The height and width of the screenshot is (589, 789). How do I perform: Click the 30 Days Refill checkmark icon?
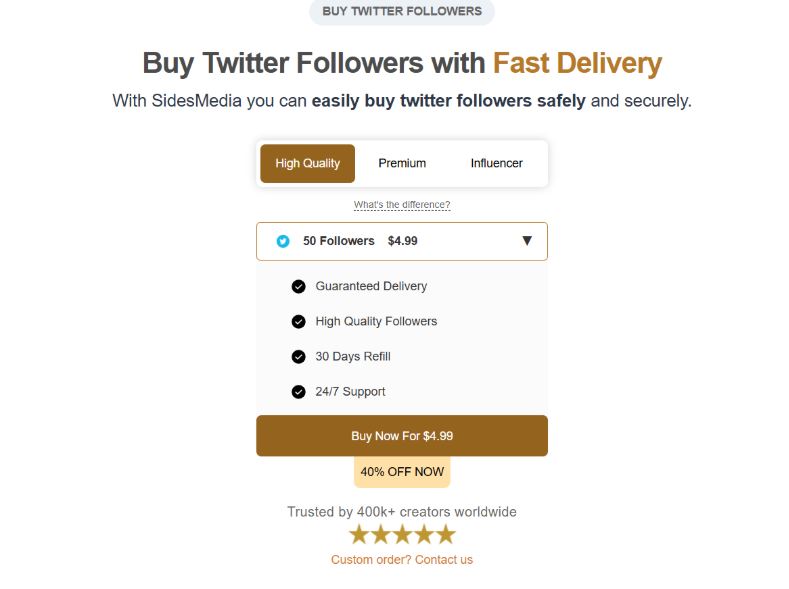click(x=298, y=357)
